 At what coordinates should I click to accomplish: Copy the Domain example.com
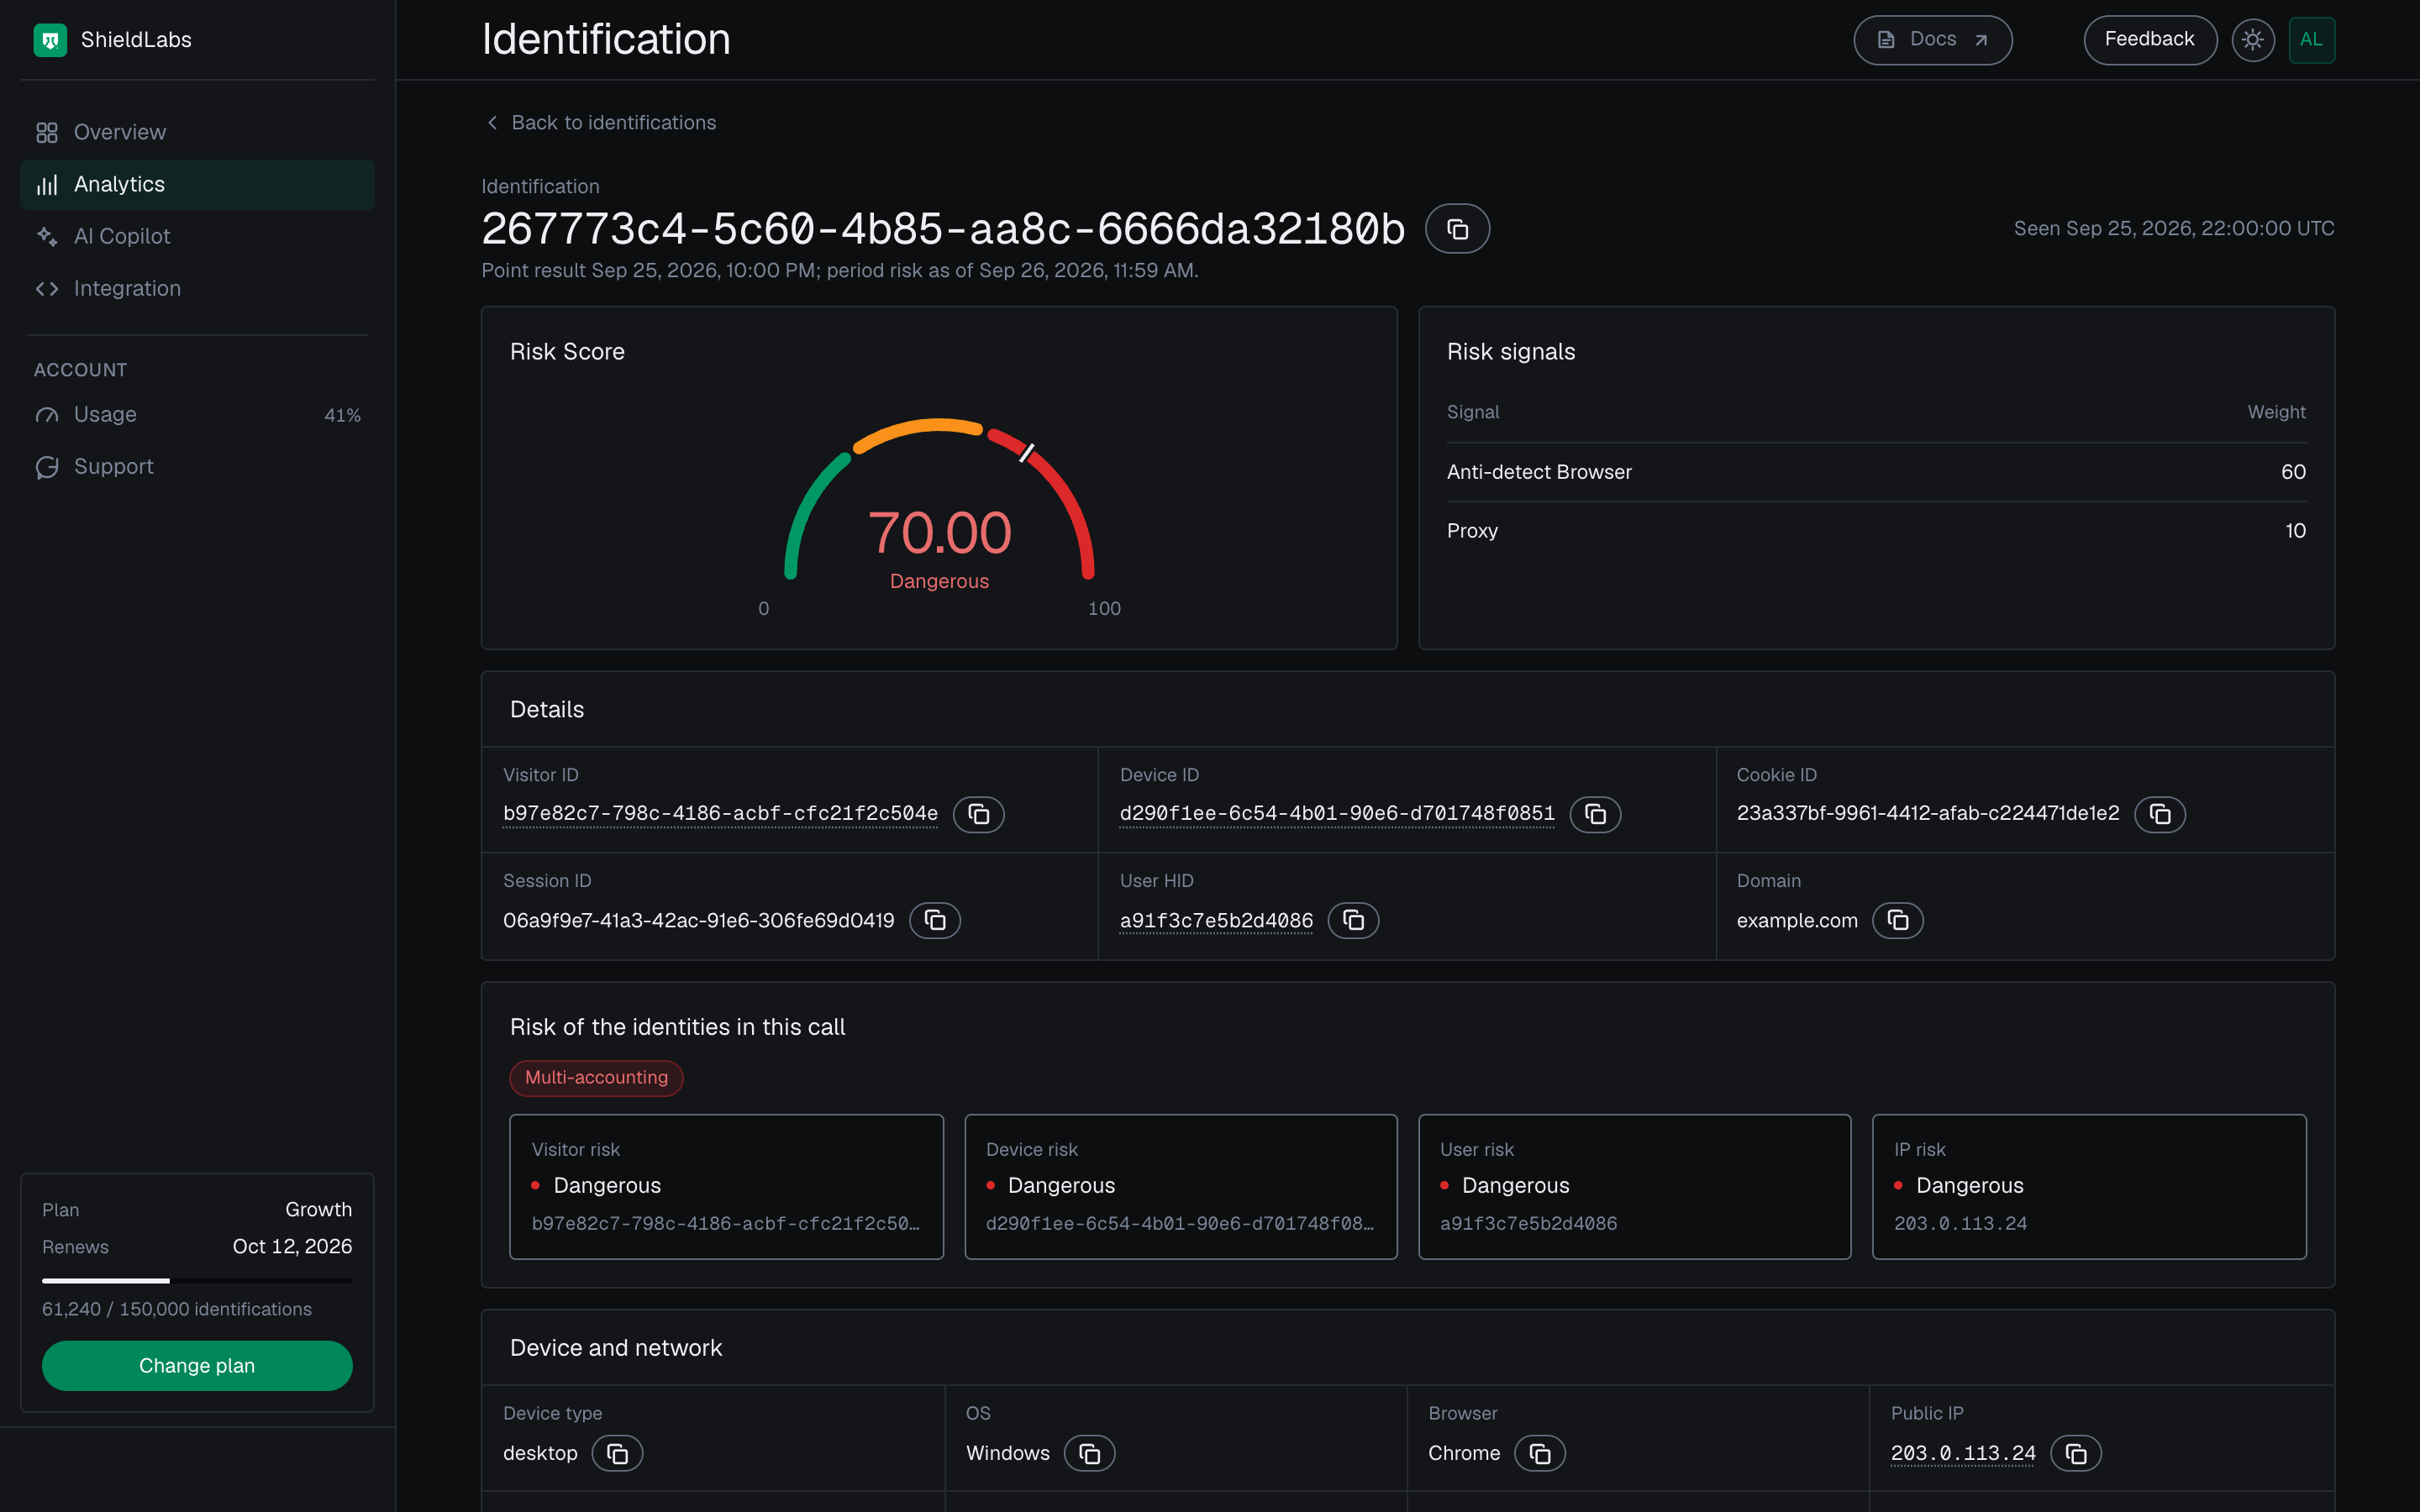click(x=1897, y=920)
